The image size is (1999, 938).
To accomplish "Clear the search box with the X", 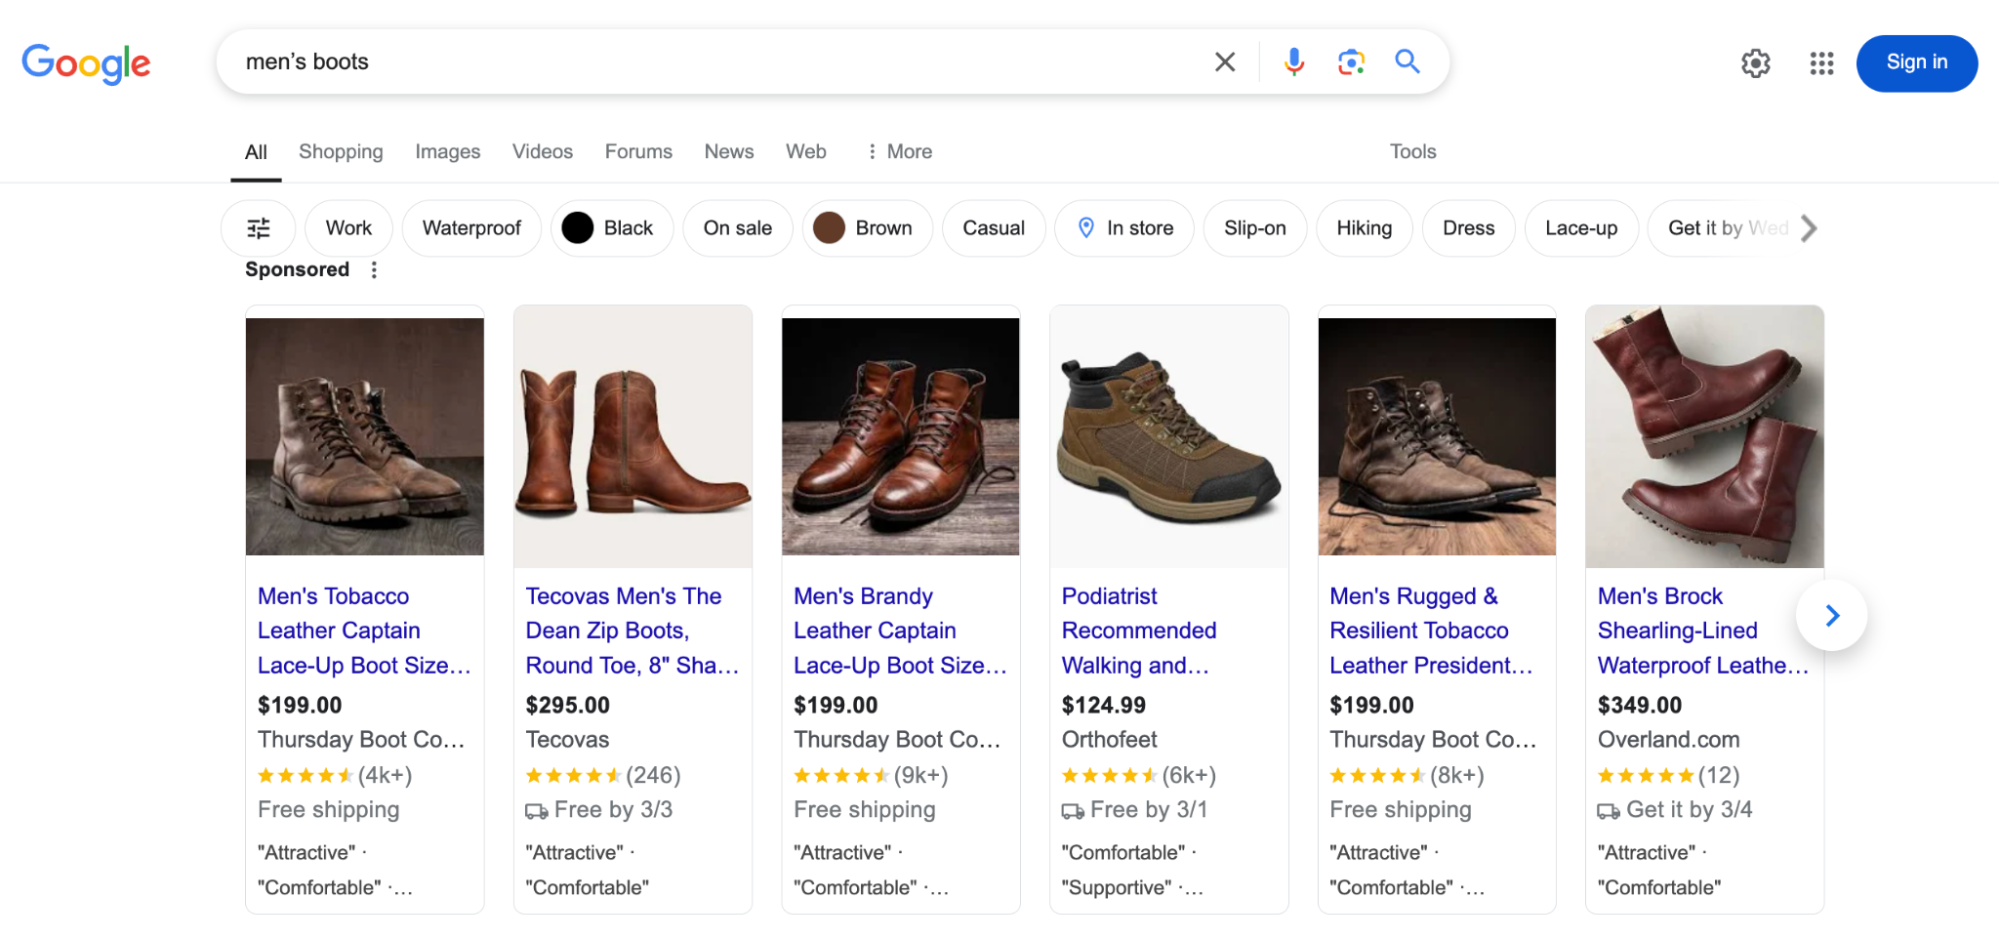I will click(1224, 61).
